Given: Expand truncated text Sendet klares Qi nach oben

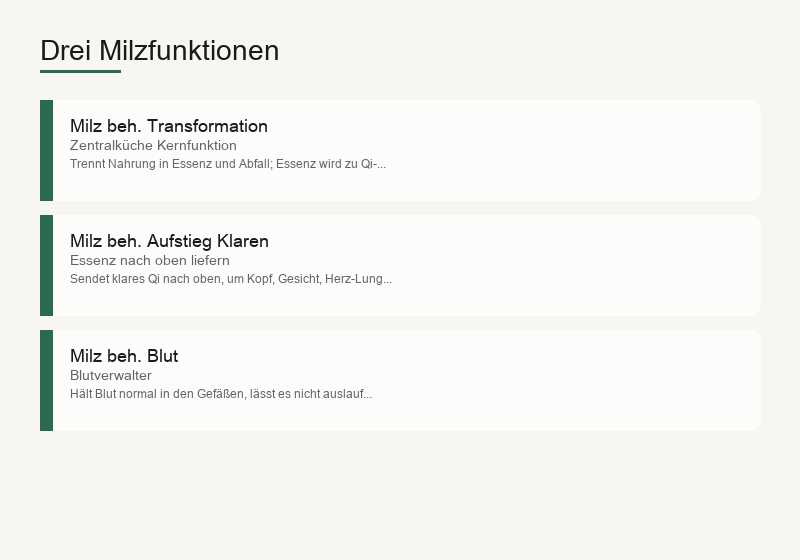Looking at the screenshot, I should coord(231,279).
